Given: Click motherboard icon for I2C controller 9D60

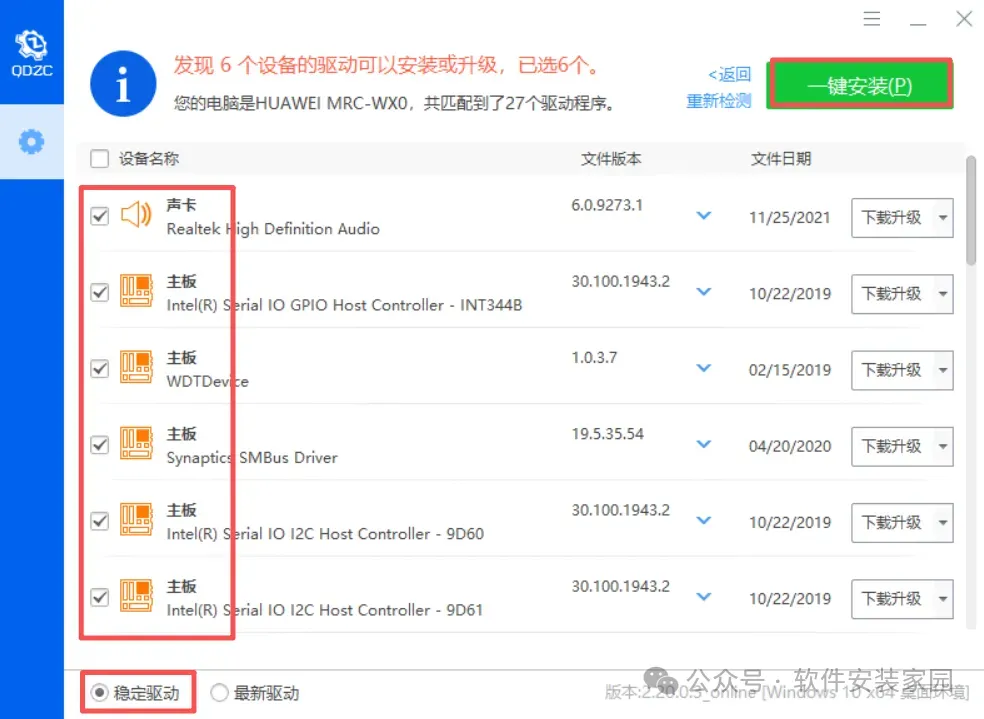Looking at the screenshot, I should coord(136,520).
